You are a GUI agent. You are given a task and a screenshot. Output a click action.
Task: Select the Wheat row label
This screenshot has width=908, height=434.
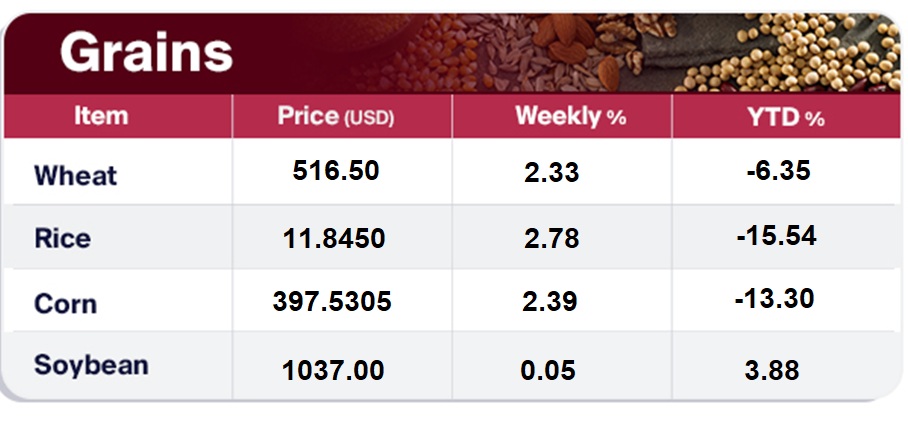pyautogui.click(x=75, y=176)
